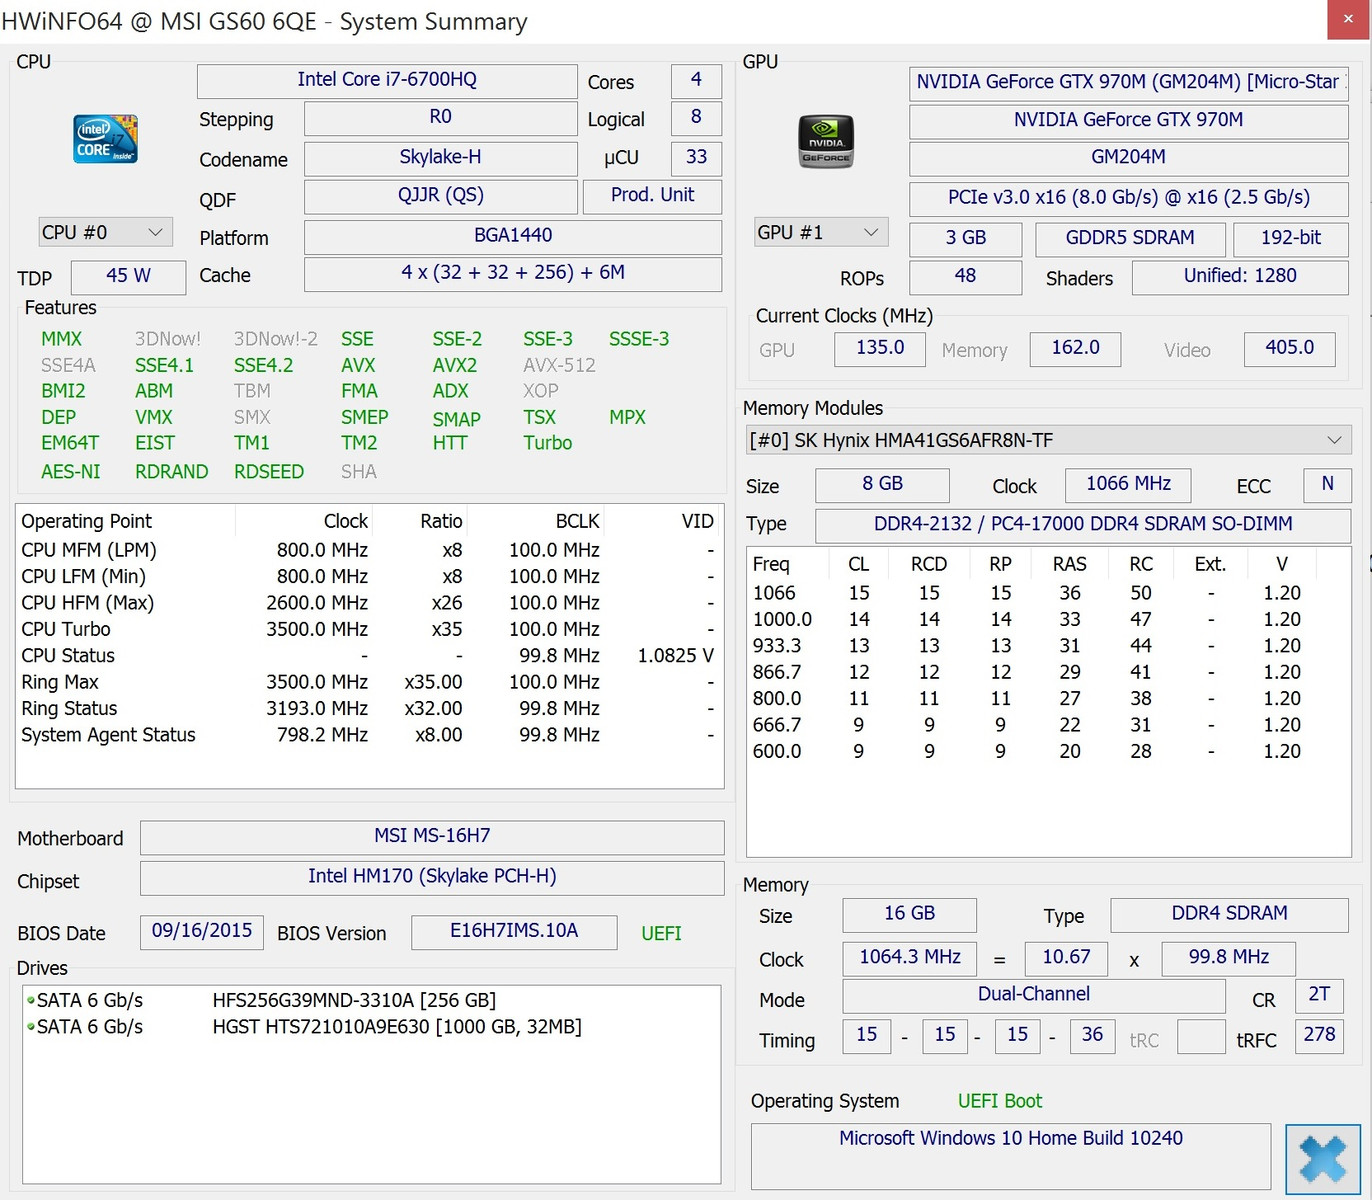Click the tRFC value 278 field

1319,1036
